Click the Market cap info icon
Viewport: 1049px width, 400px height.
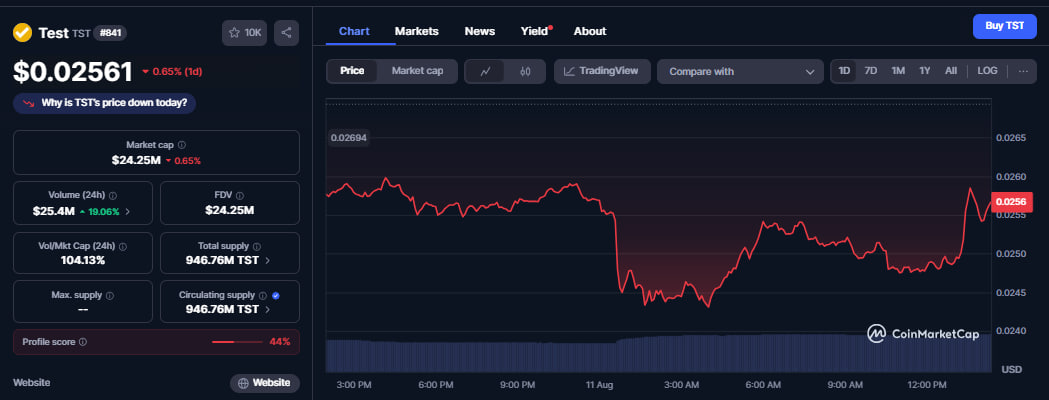(181, 145)
